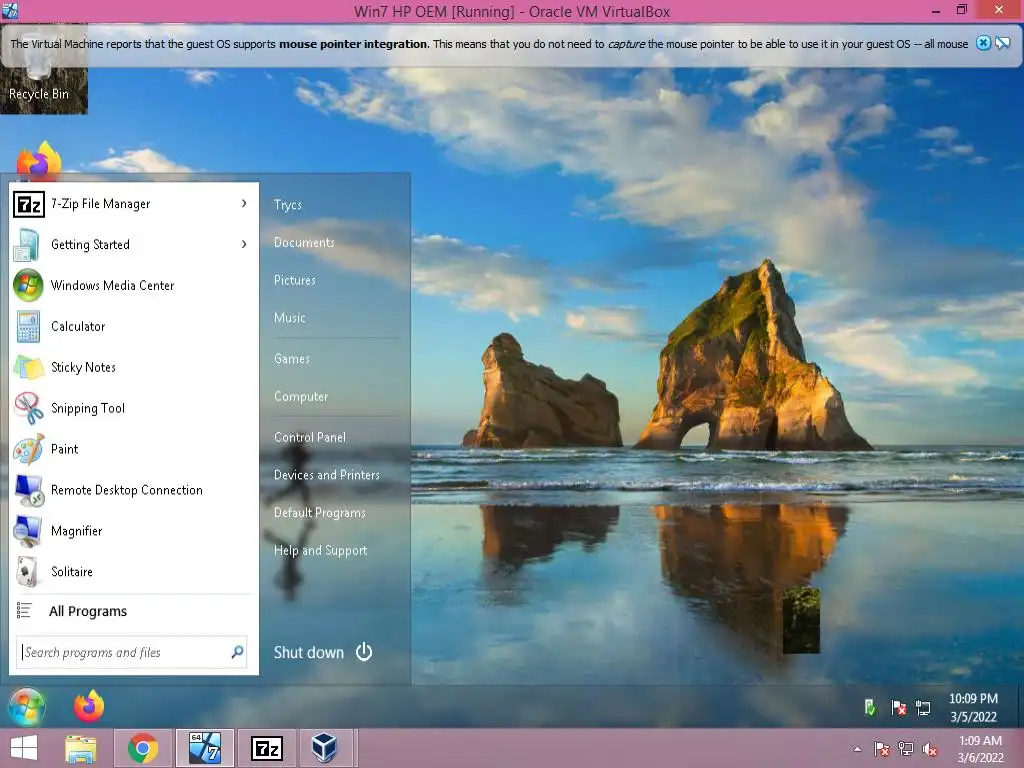Click the Shut down button
The width and height of the screenshot is (1024, 768).
pos(309,652)
